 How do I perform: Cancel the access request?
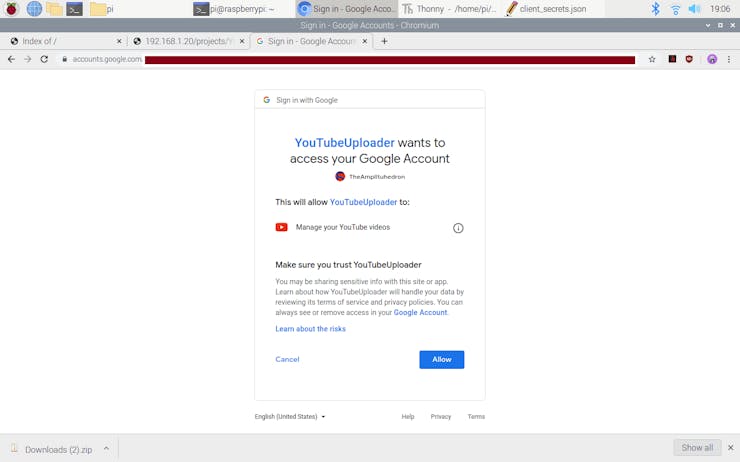287,359
